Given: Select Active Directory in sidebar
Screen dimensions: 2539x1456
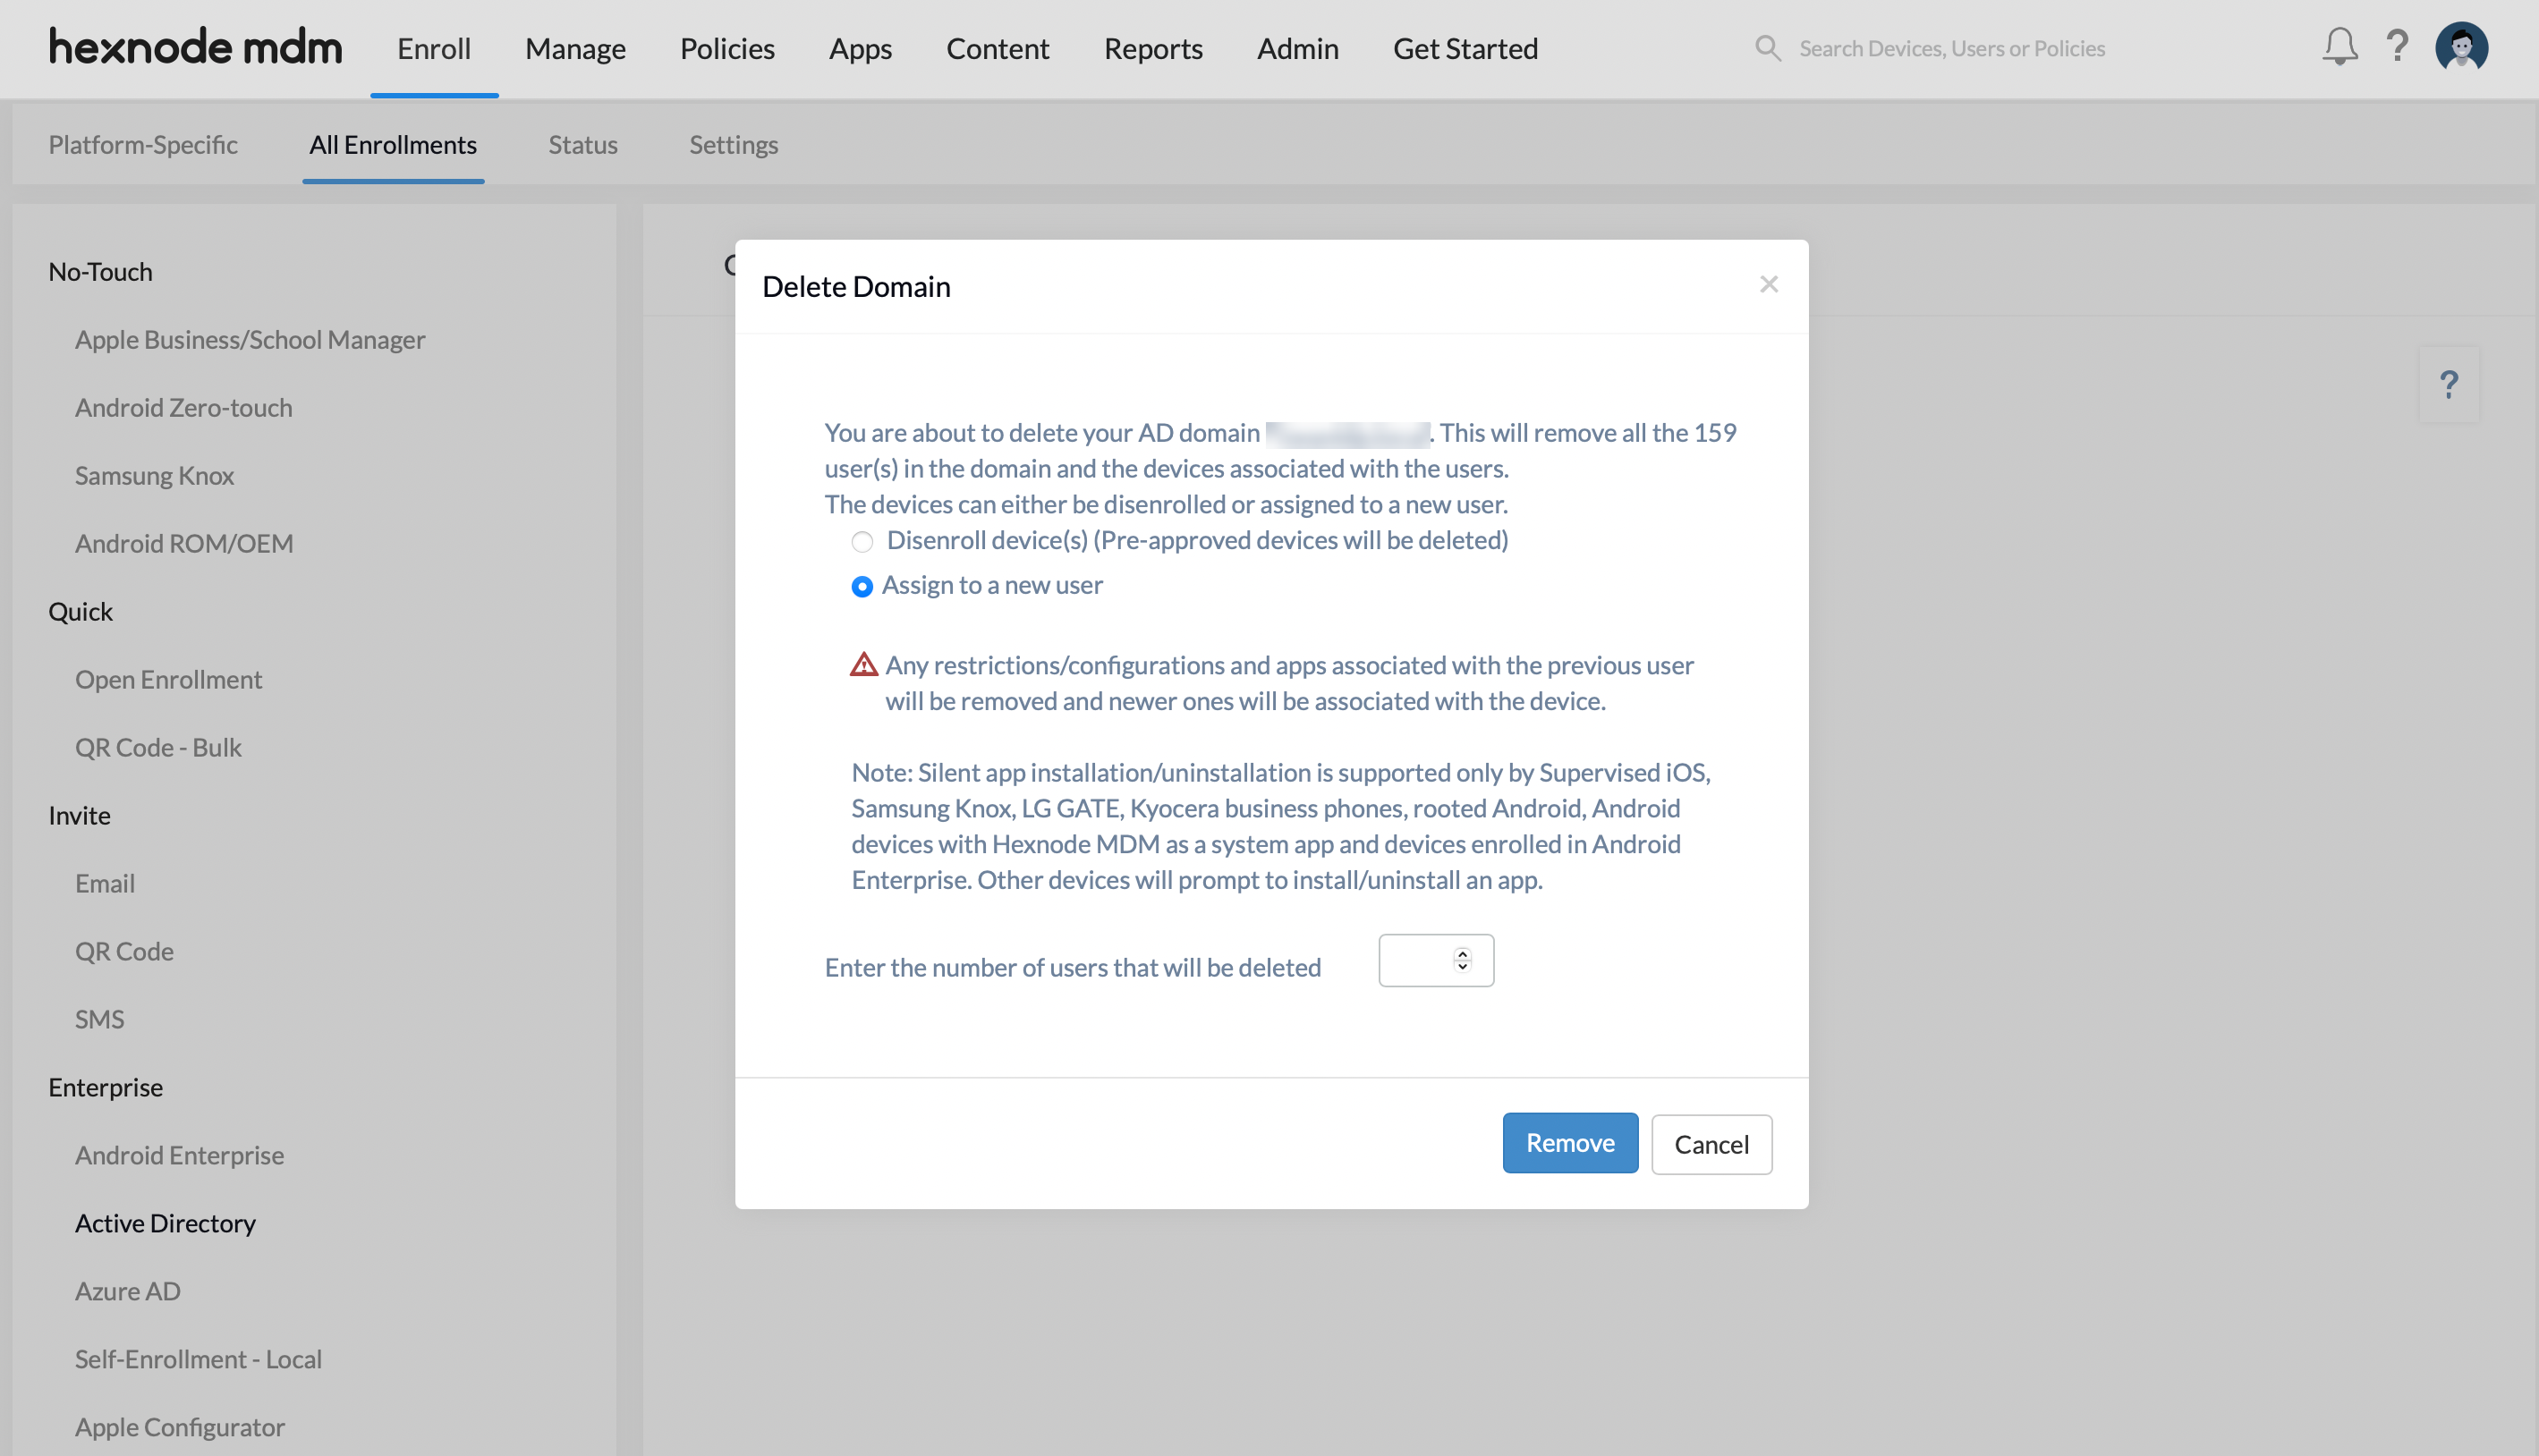Looking at the screenshot, I should click(x=165, y=1224).
